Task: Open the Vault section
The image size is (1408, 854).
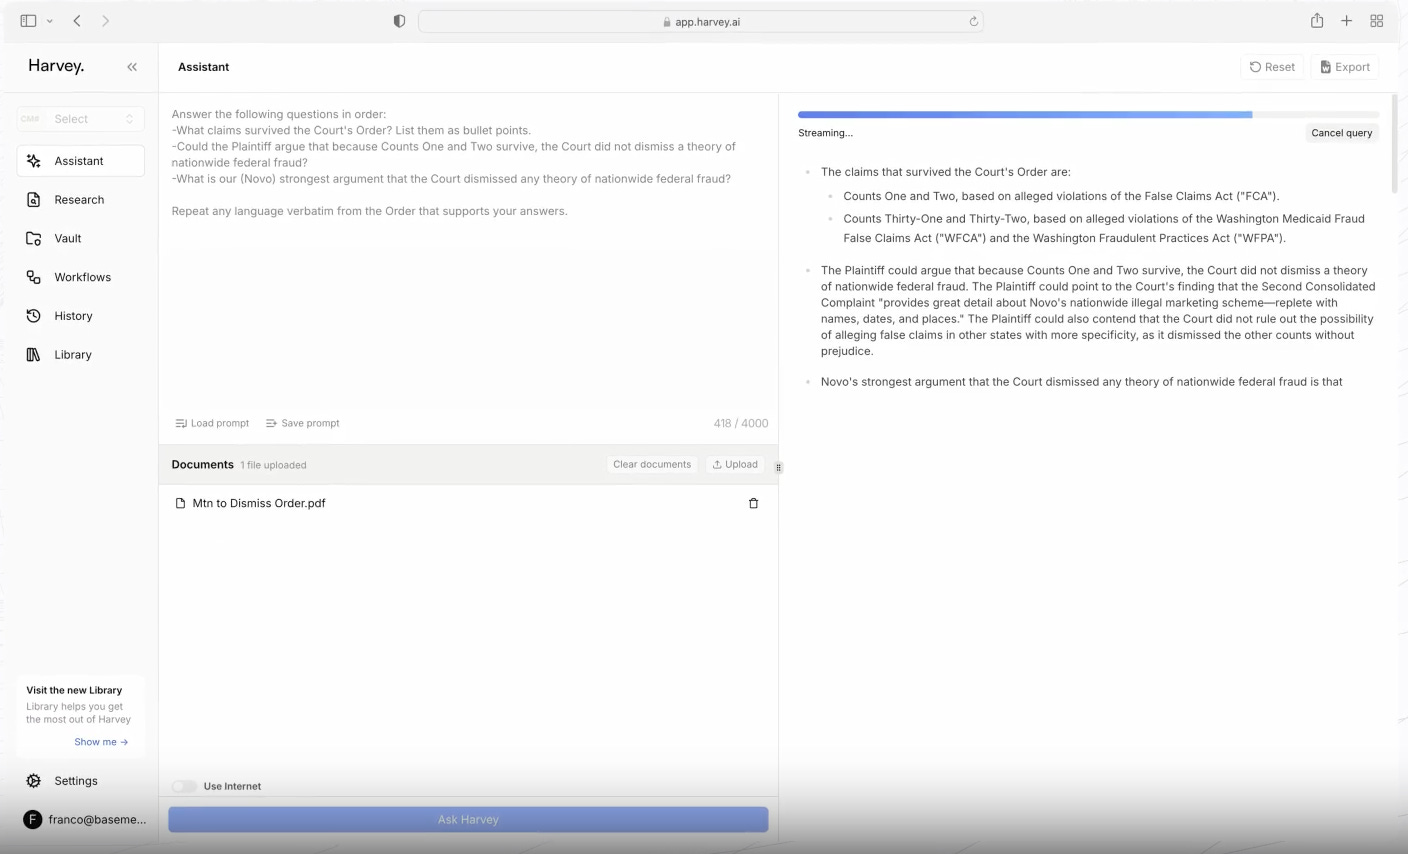Action: [x=80, y=239]
